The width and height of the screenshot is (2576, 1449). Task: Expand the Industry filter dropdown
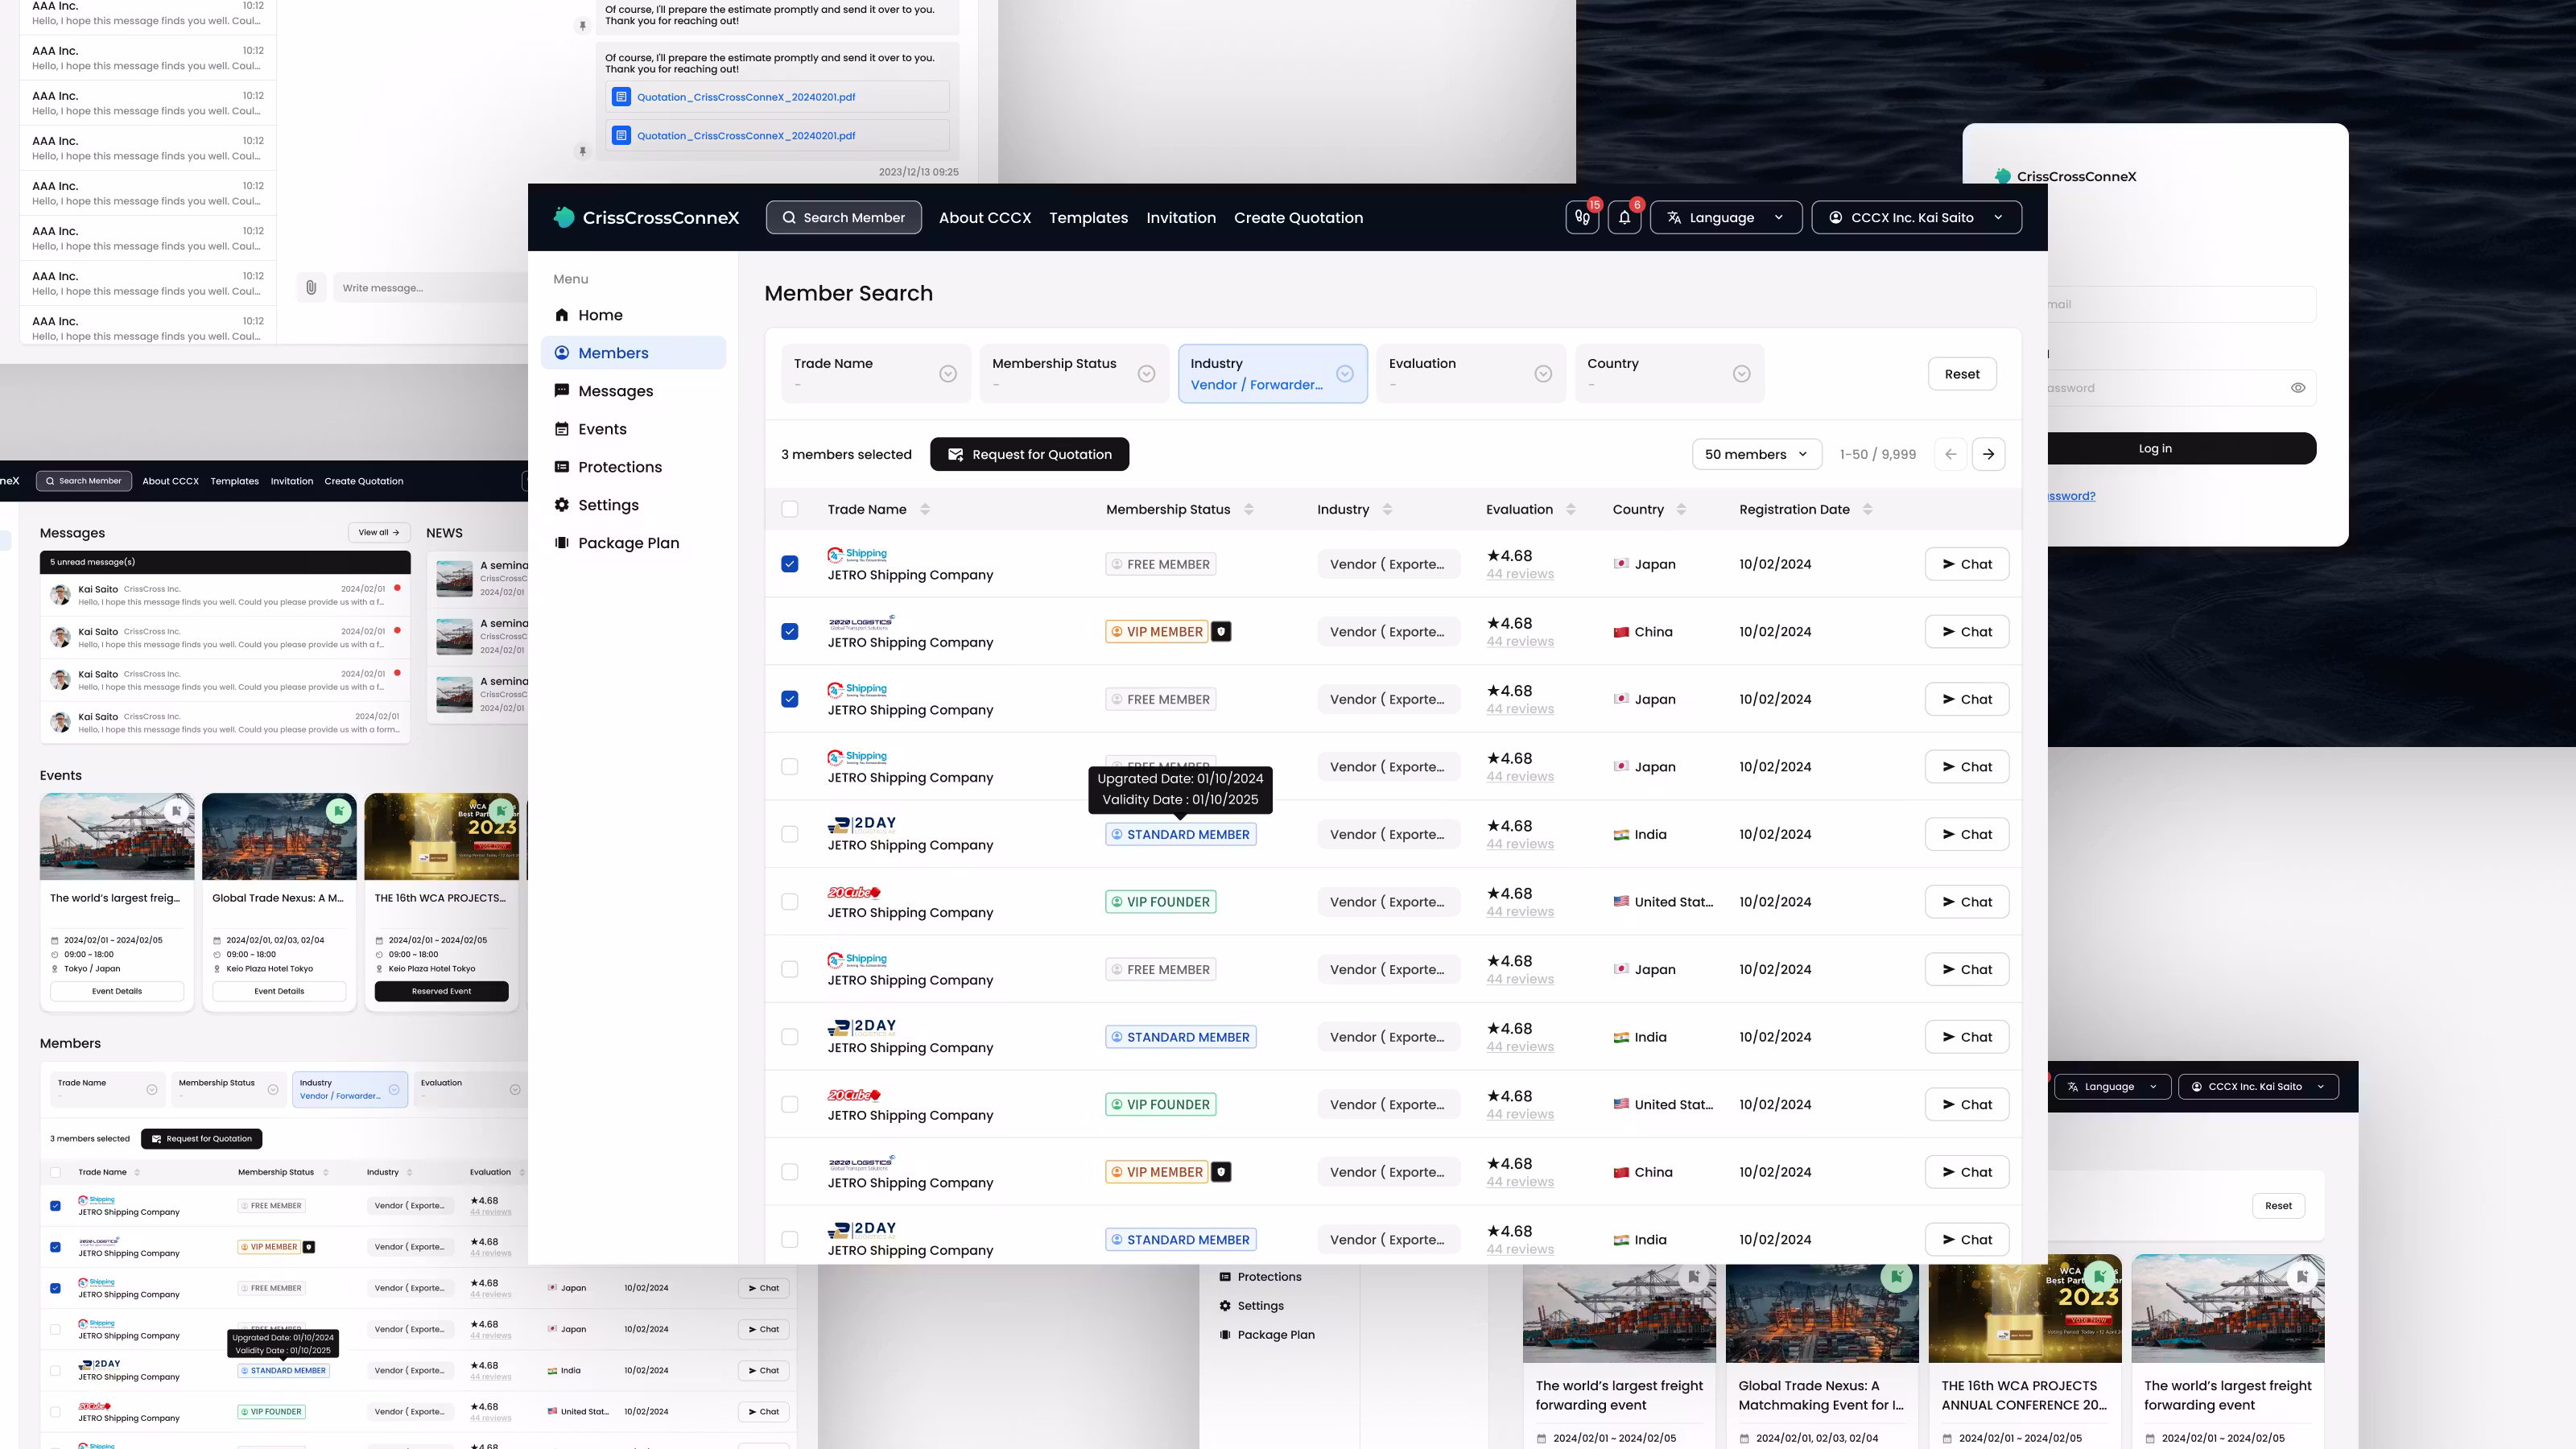[1344, 374]
